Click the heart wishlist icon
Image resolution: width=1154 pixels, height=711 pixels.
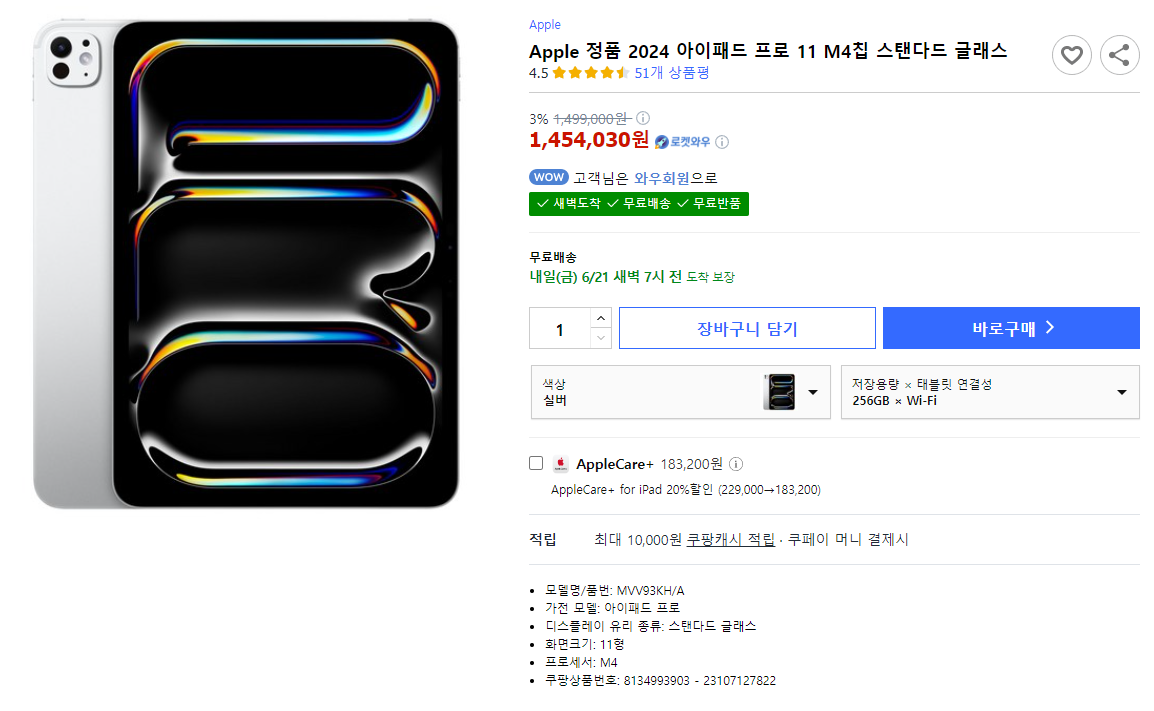[1071, 55]
